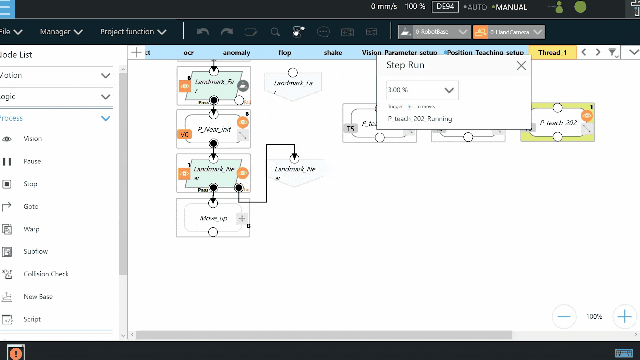Click the gray folder icon on first Landmark node
This screenshot has width=640, height=360.
pyautogui.click(x=242, y=86)
